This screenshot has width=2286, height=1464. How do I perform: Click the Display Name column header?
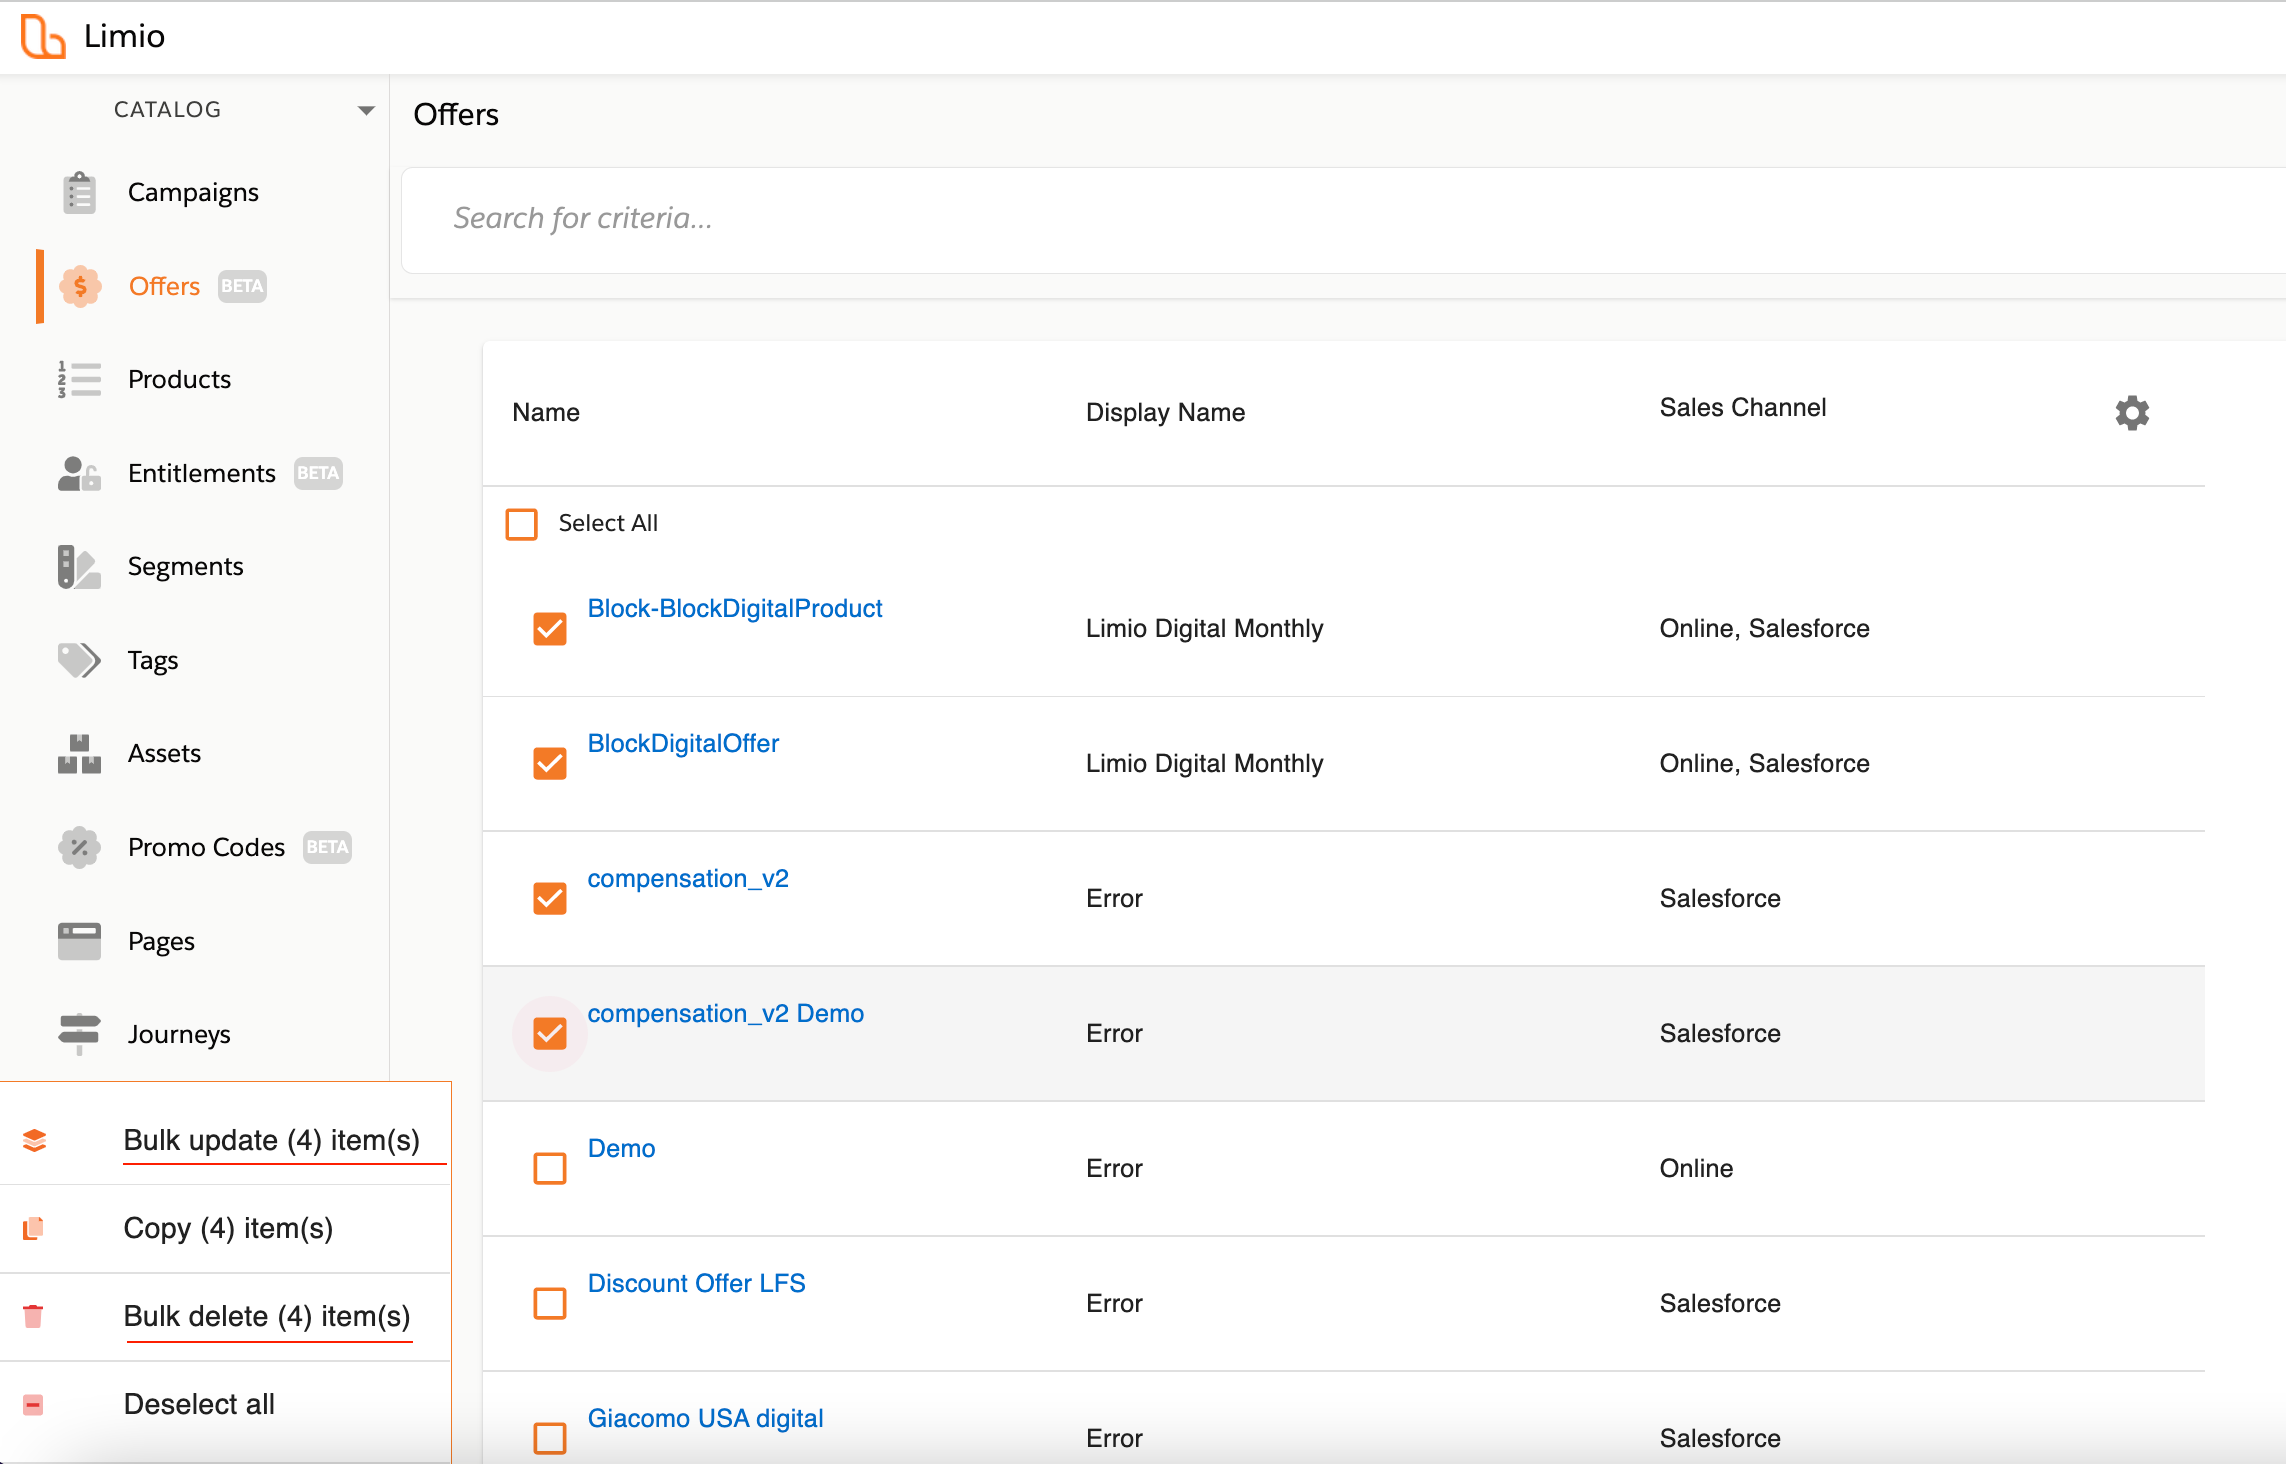(x=1165, y=413)
